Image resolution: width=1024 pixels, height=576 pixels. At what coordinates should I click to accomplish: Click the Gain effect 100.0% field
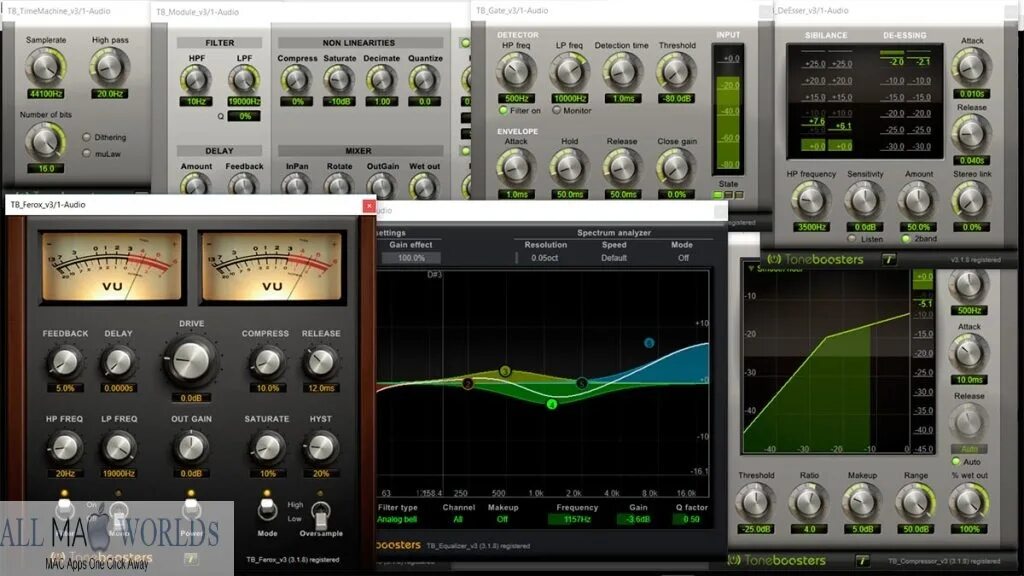[411, 258]
